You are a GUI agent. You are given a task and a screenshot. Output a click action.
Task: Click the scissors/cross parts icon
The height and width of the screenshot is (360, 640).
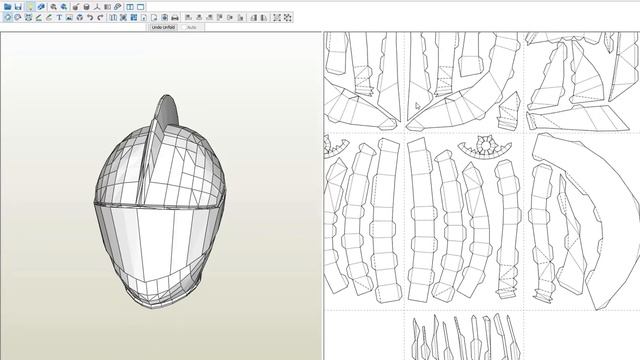(x=123, y=18)
